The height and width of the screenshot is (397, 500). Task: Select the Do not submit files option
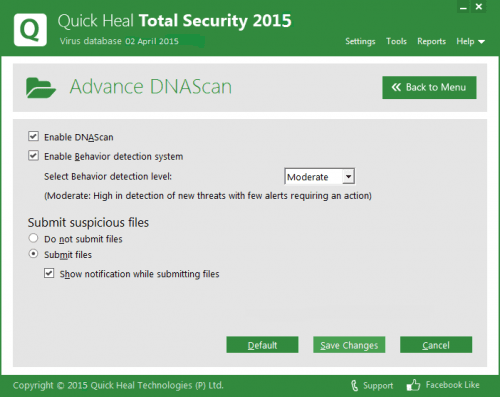(33, 238)
